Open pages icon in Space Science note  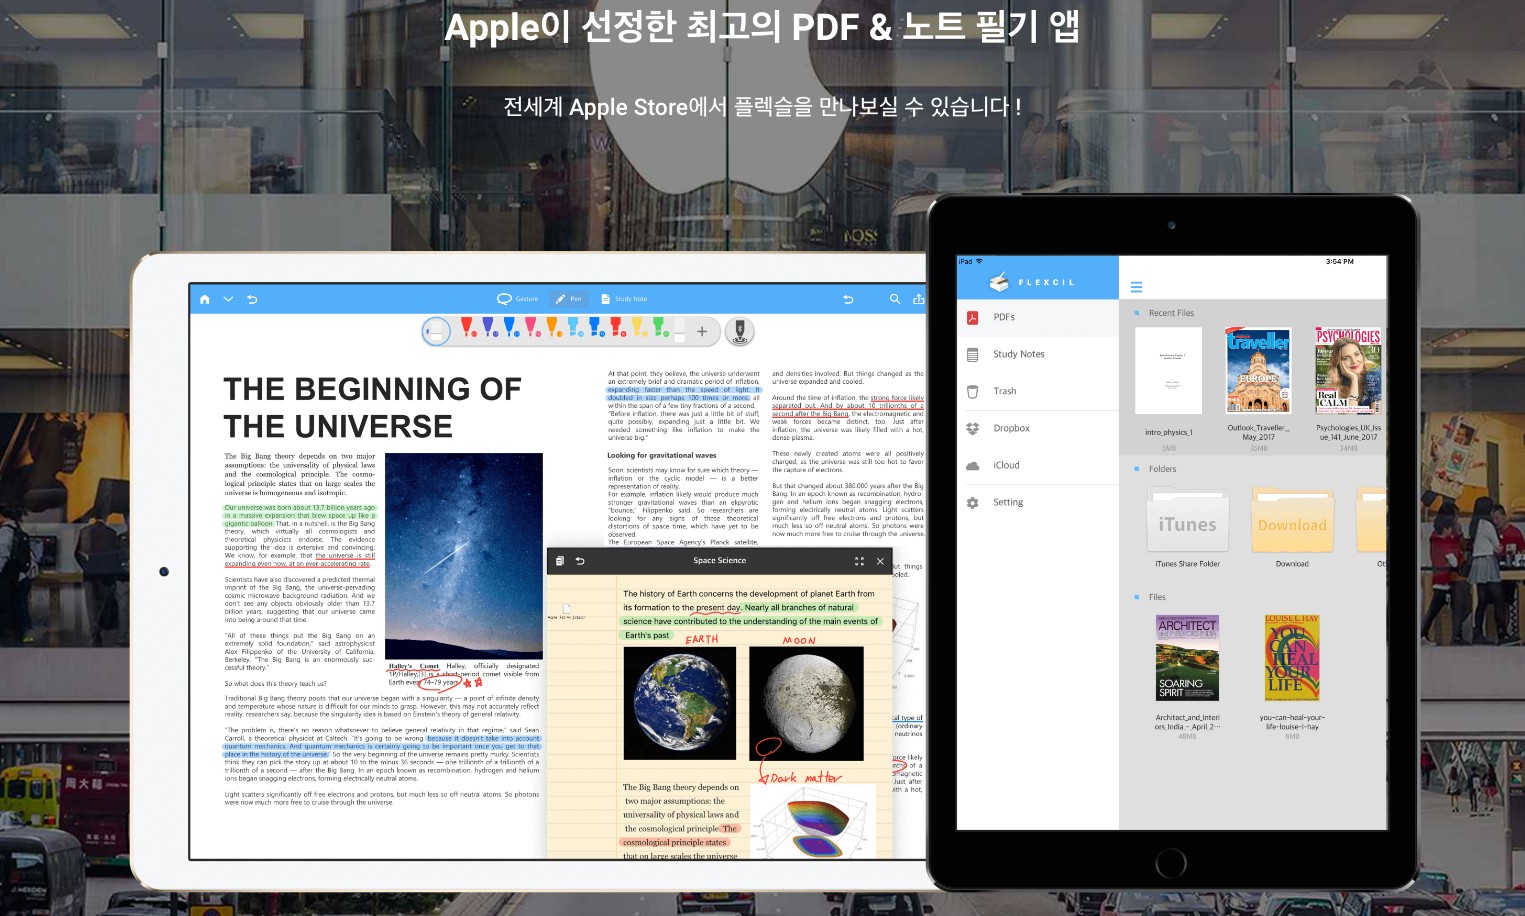click(560, 561)
